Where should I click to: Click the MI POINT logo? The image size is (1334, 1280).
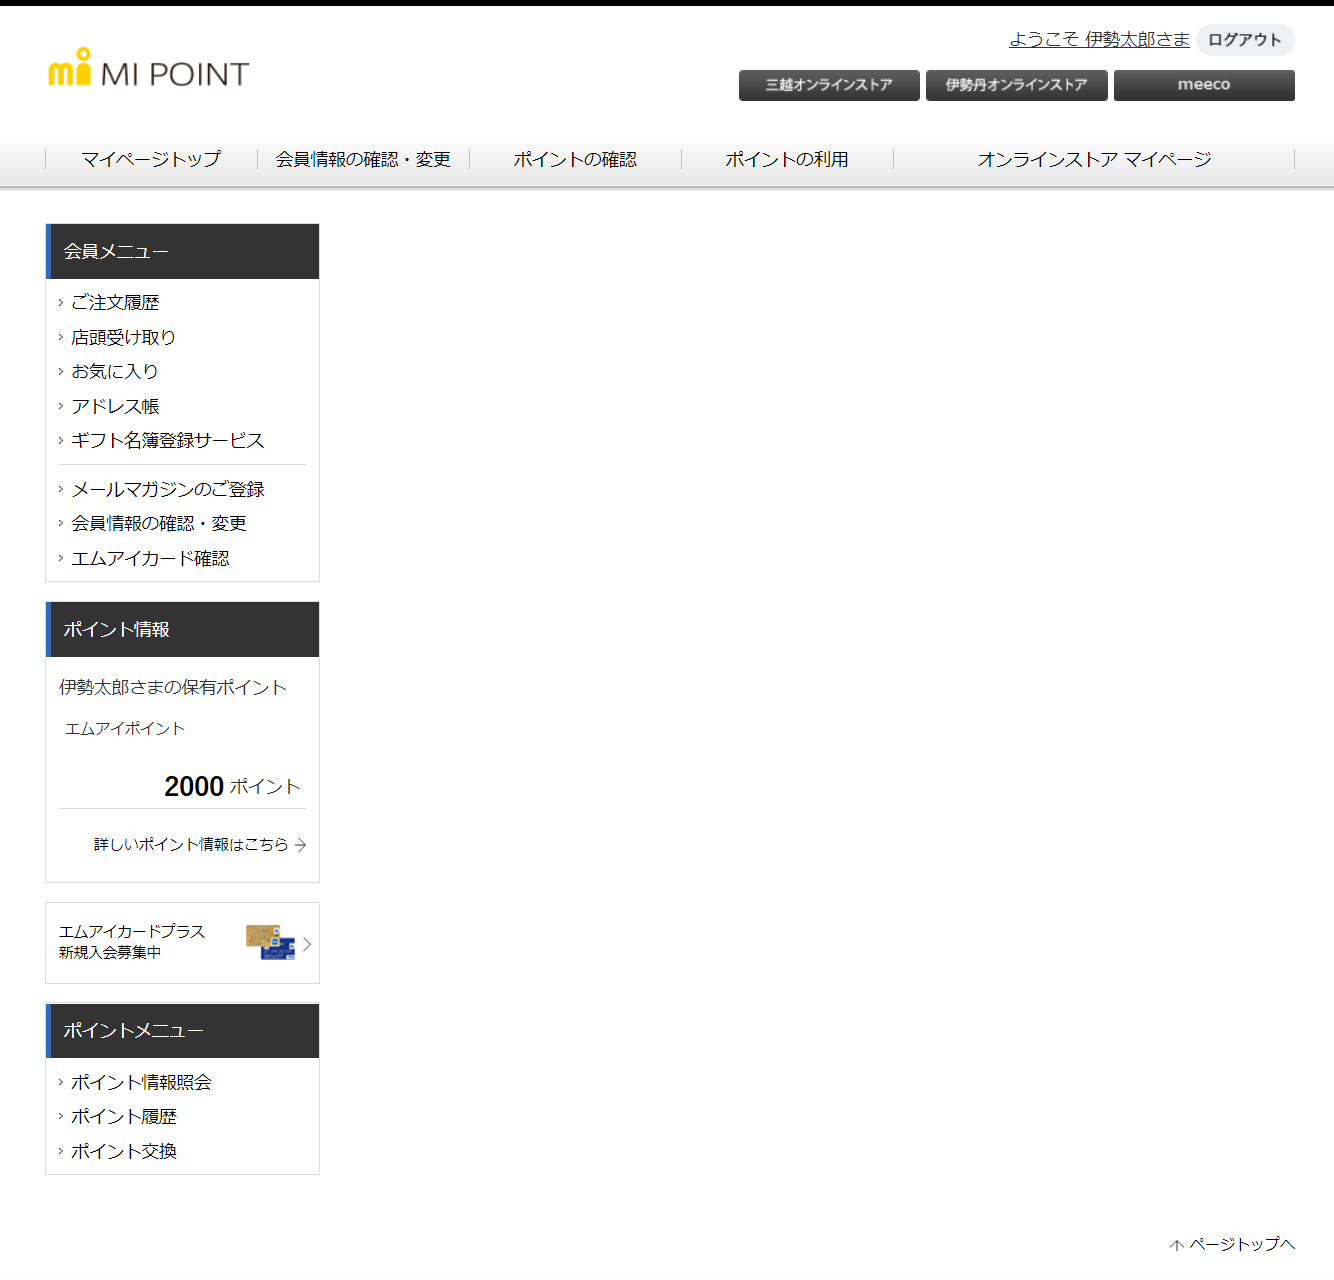click(148, 69)
